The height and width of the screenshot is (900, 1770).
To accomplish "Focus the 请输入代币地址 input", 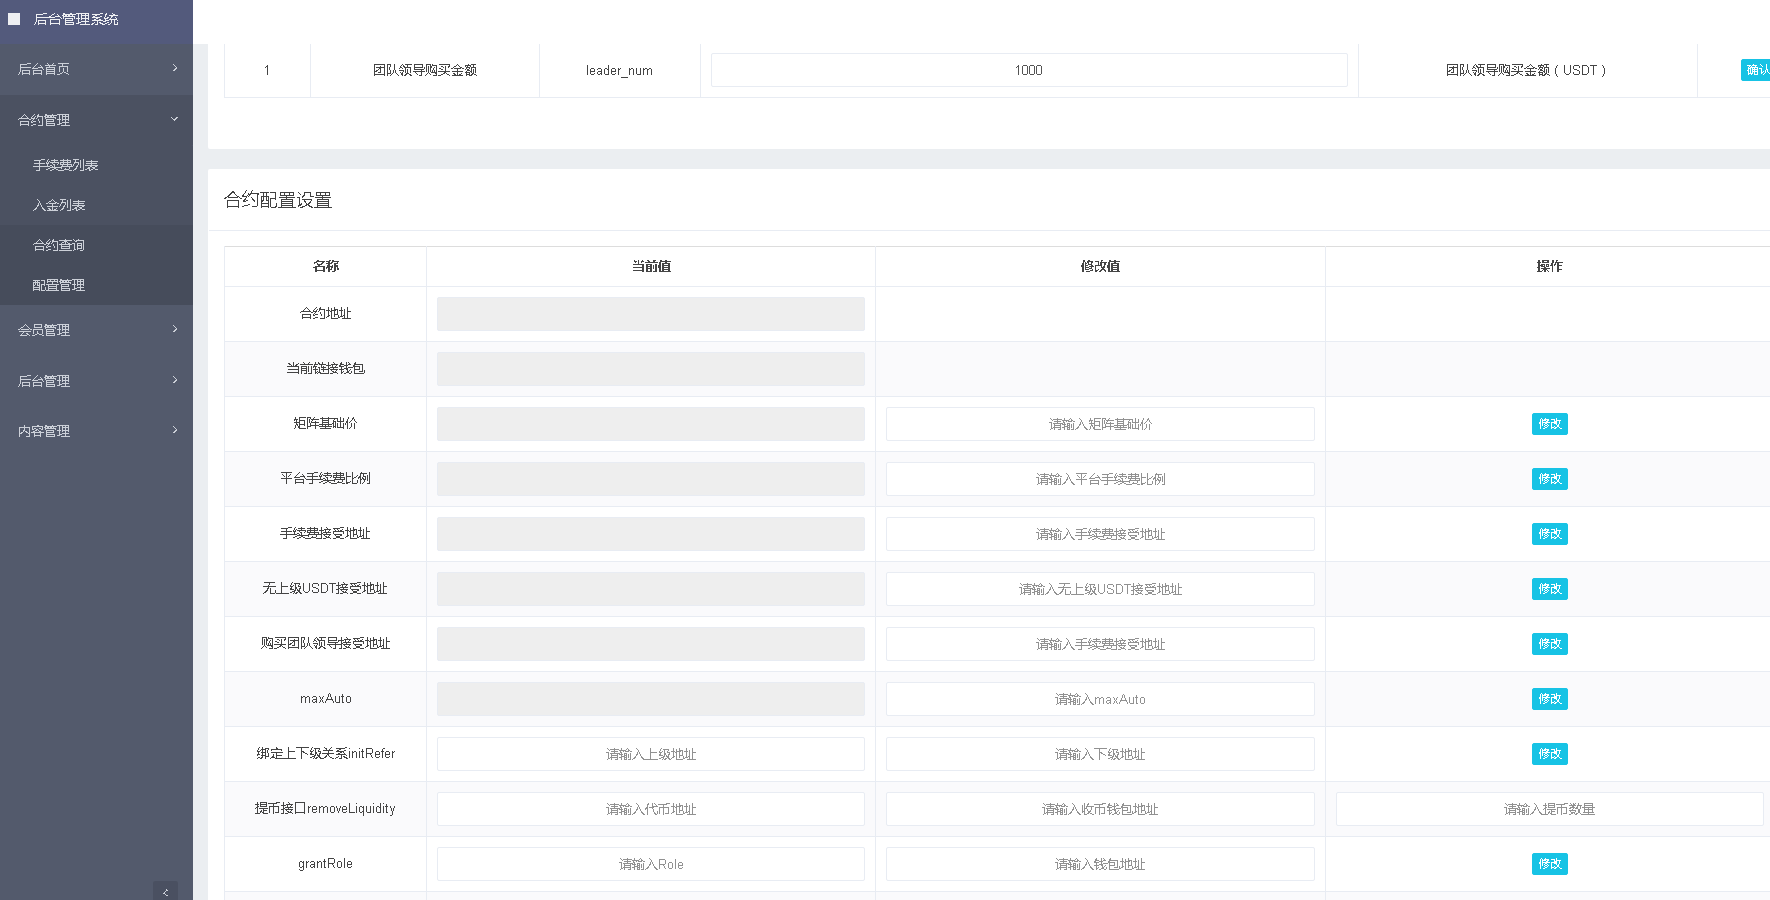I will [x=651, y=809].
